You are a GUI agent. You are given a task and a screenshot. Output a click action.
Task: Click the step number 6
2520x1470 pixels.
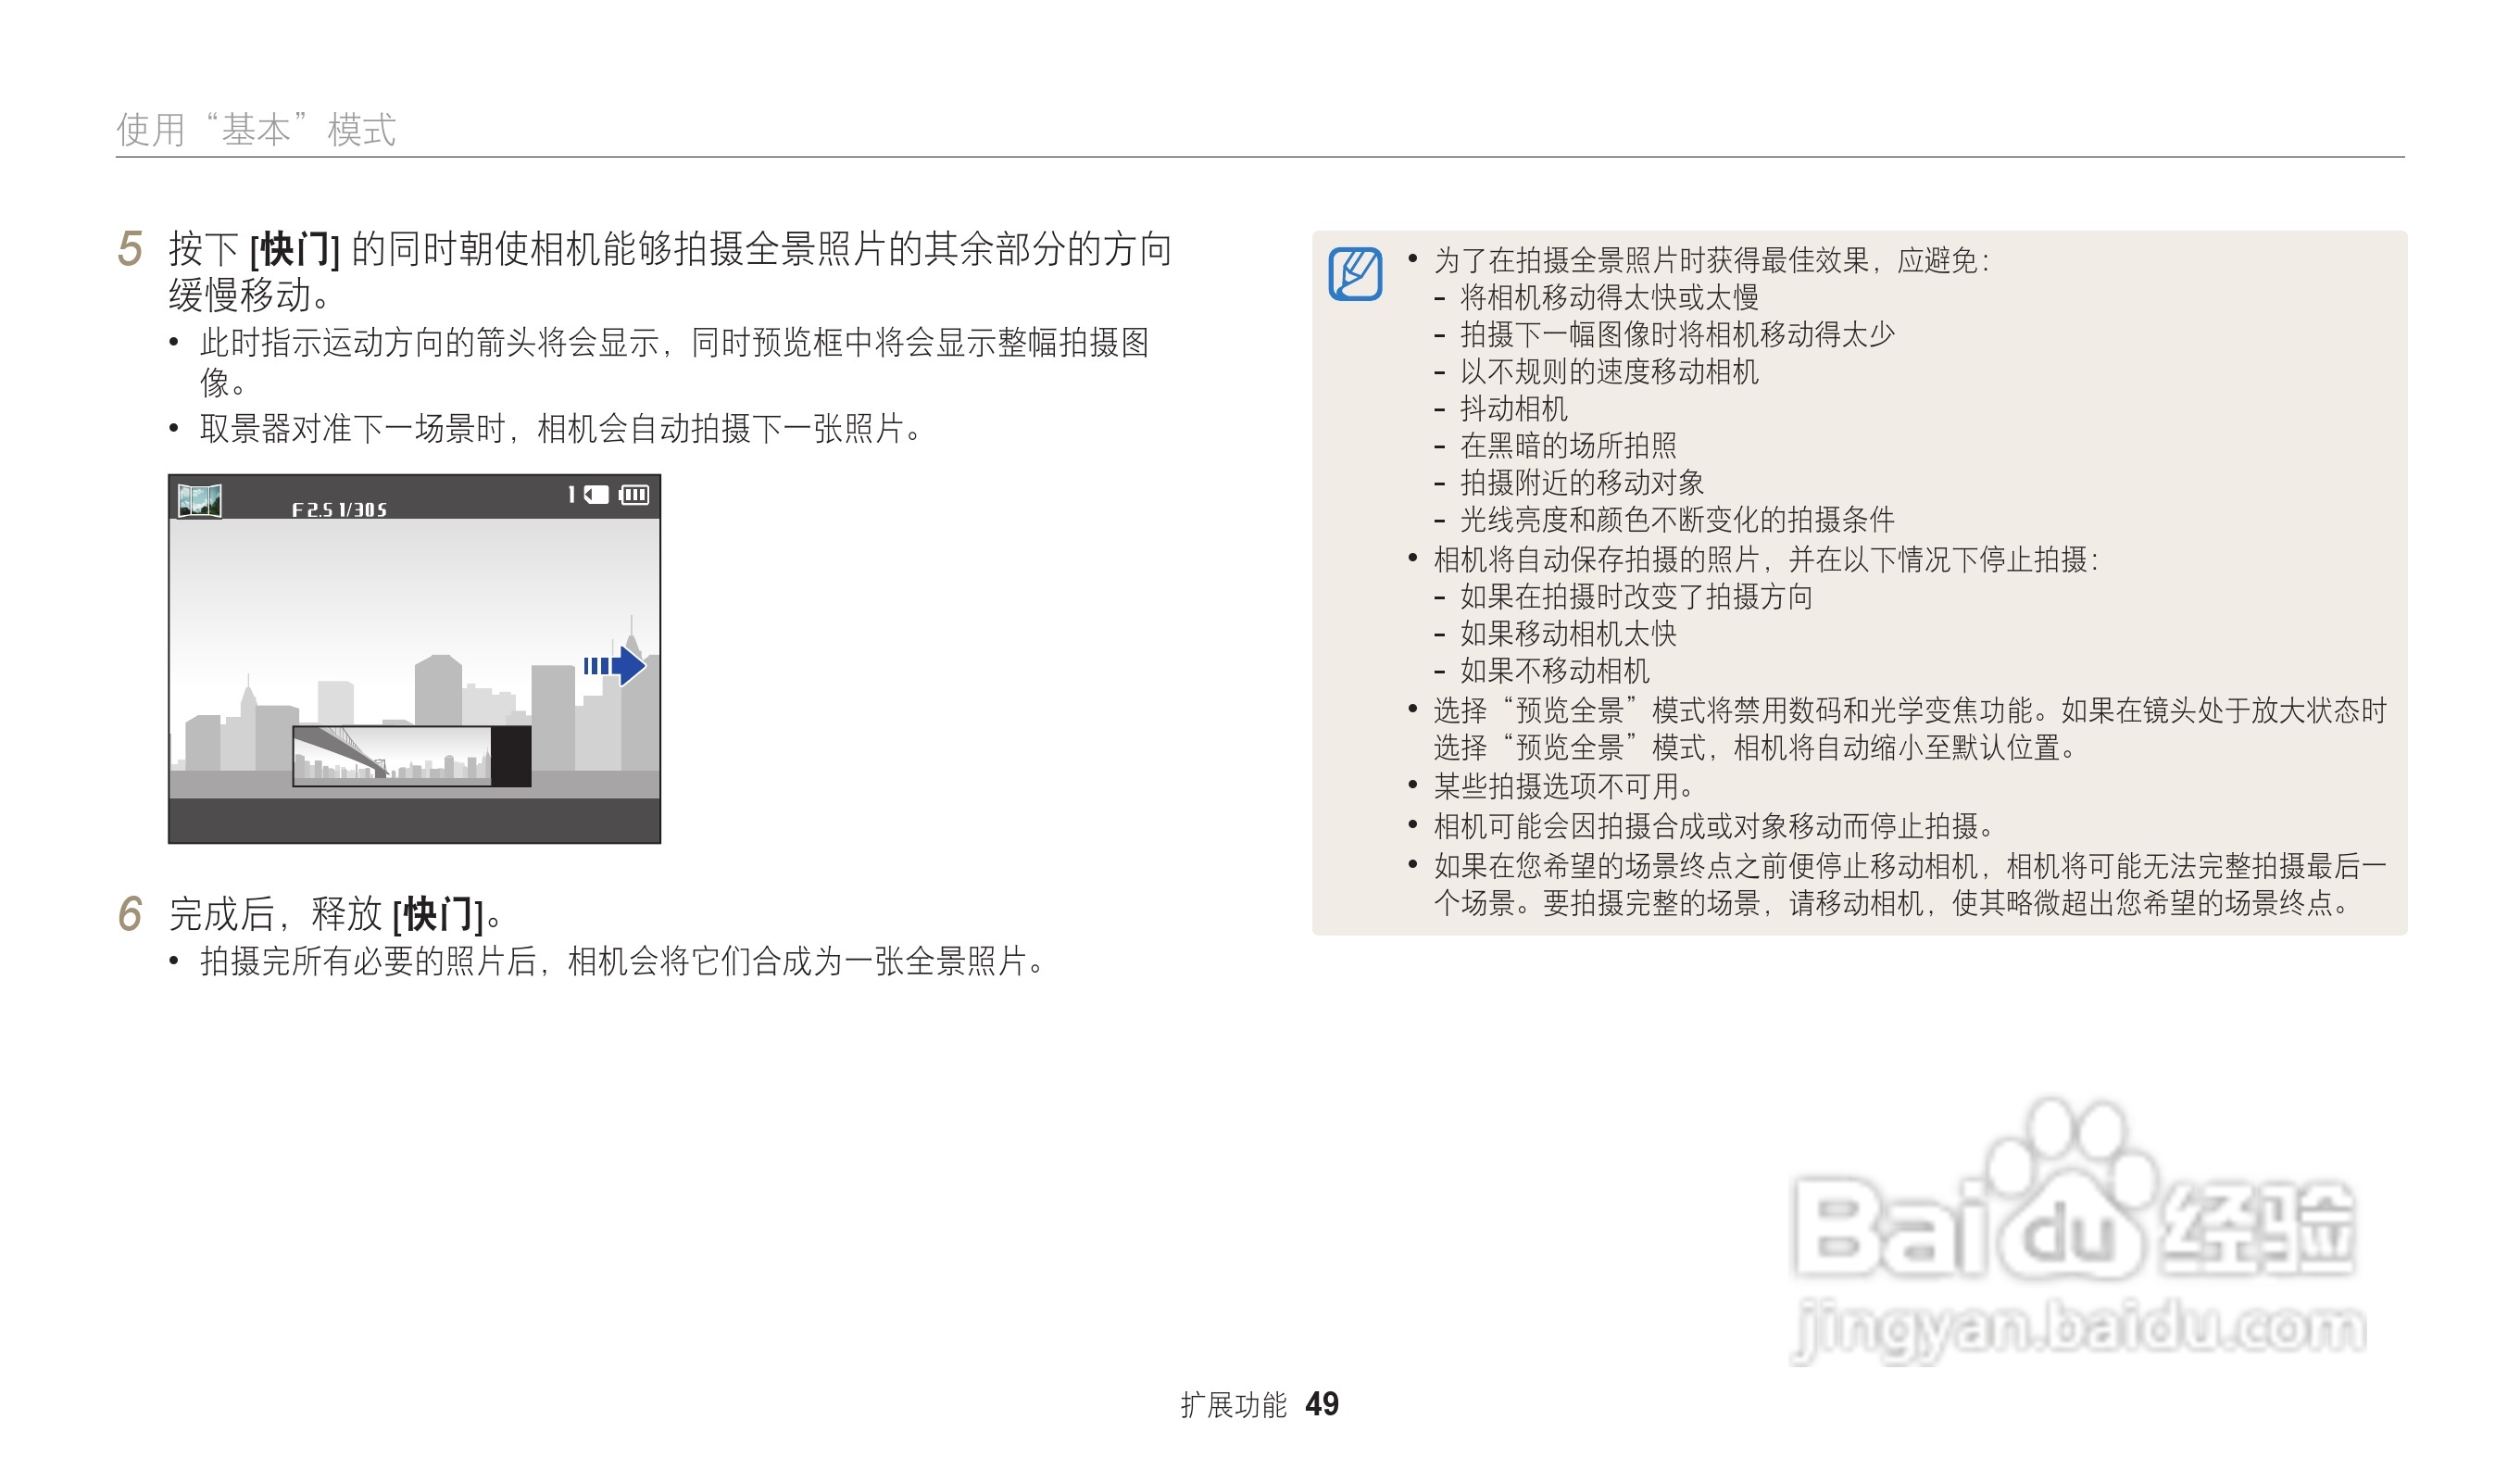(130, 914)
